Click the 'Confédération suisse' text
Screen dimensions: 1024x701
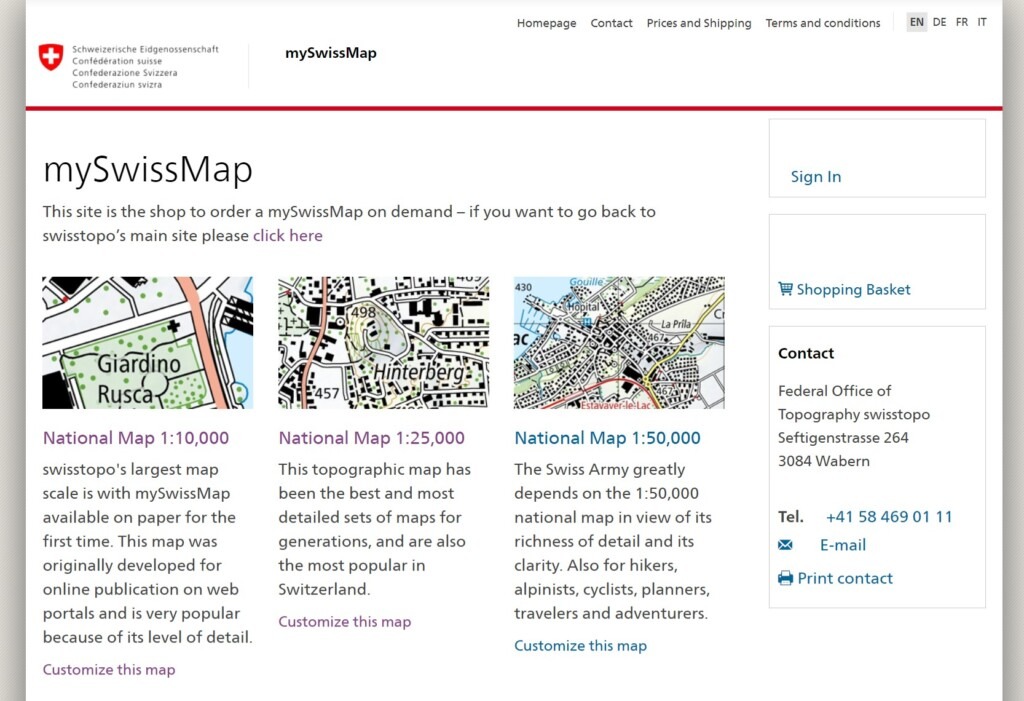pos(117,61)
